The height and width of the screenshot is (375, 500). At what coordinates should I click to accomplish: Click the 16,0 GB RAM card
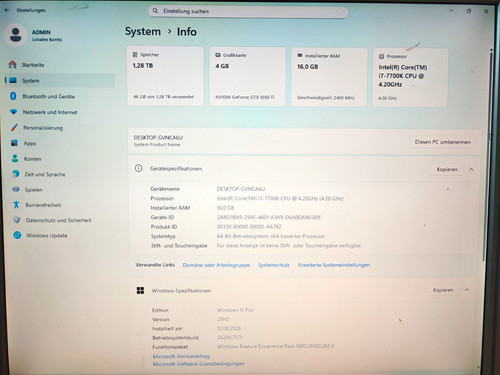tap(329, 77)
